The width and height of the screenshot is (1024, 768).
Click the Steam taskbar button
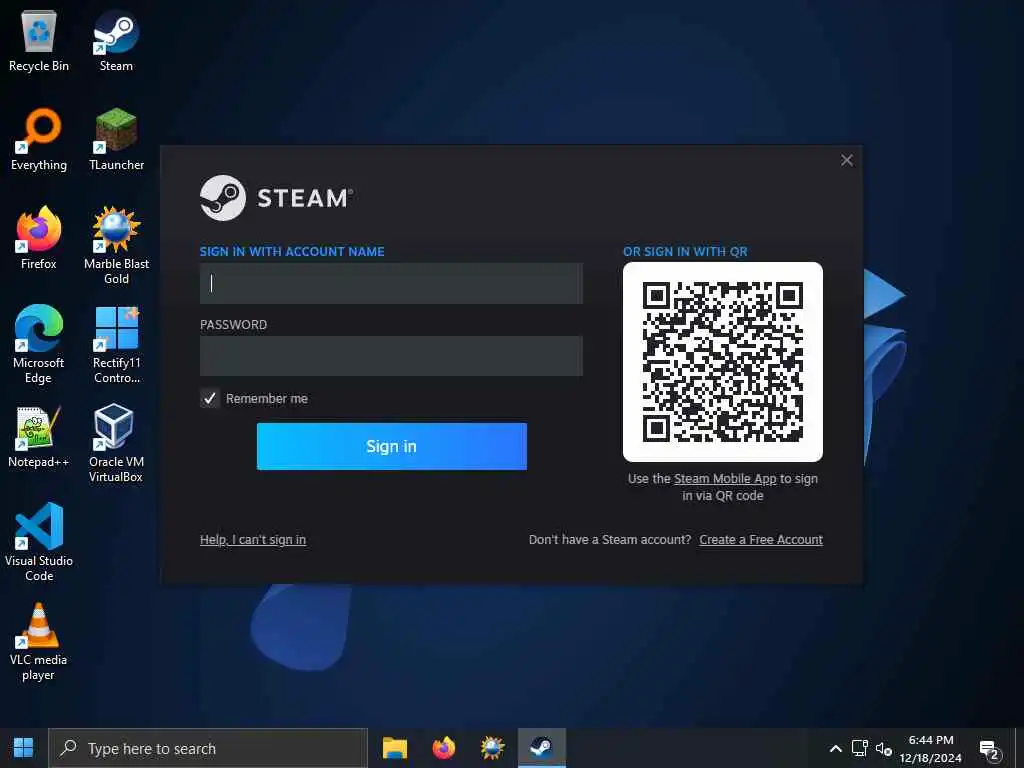point(541,748)
